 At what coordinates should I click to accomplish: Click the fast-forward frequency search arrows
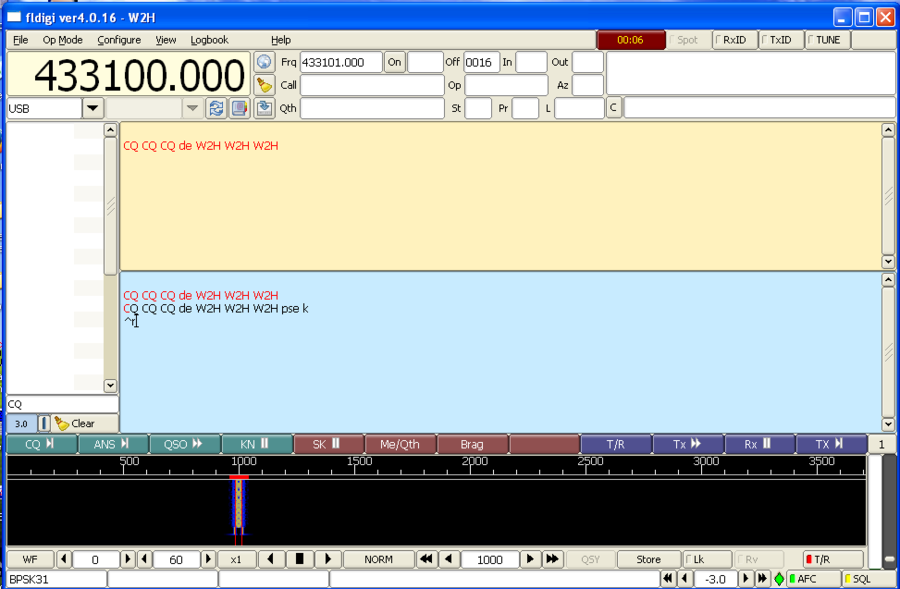pyautogui.click(x=552, y=560)
